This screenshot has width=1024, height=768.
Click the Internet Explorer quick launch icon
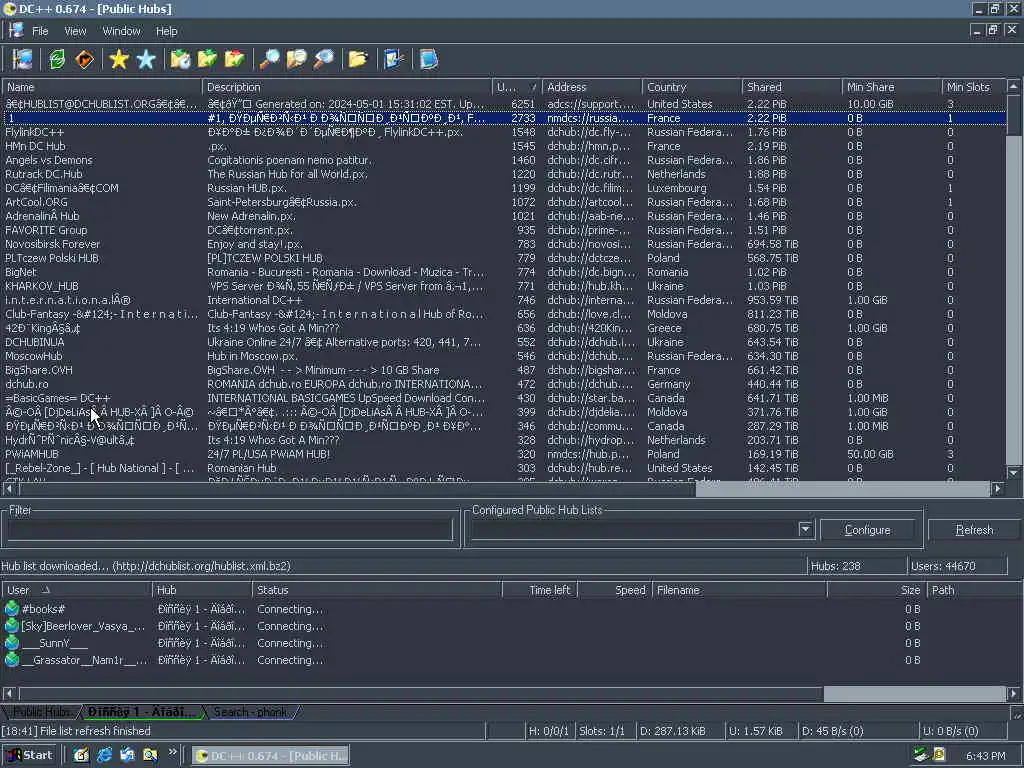point(104,755)
